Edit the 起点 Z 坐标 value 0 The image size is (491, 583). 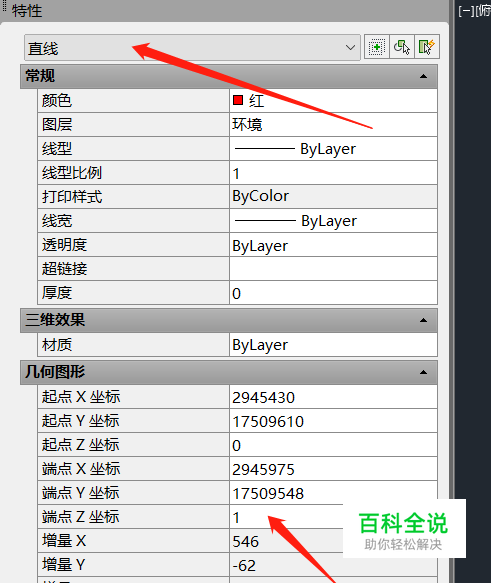tap(333, 445)
